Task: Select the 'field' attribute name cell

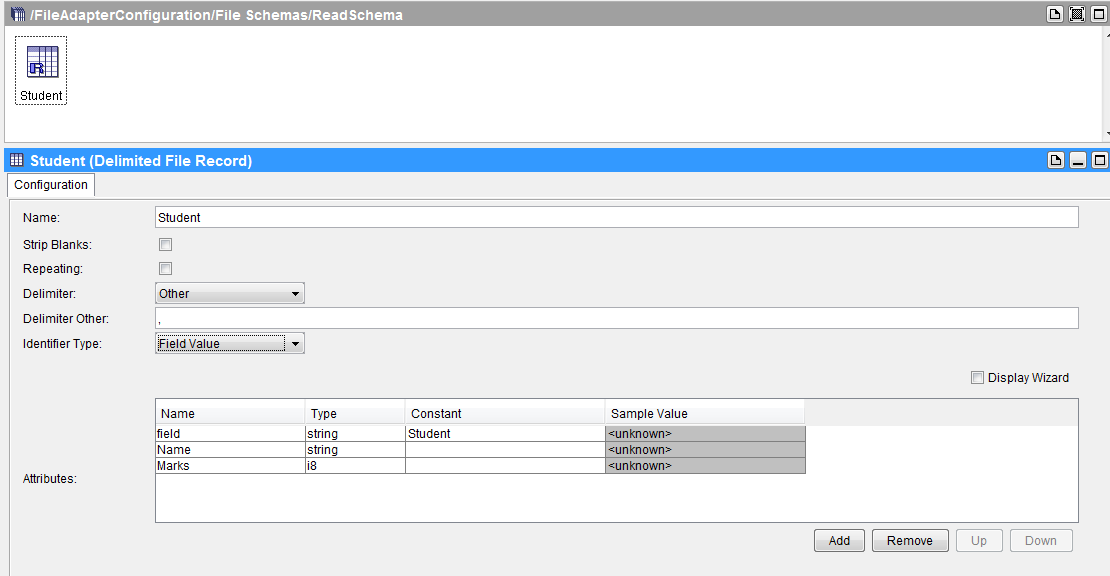Action: pyautogui.click(x=230, y=434)
